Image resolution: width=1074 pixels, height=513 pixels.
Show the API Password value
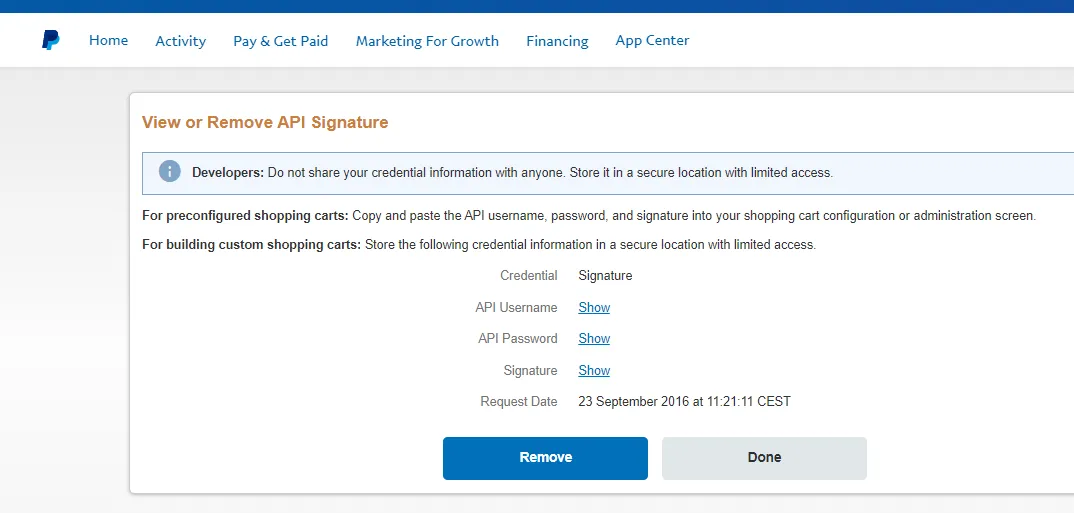tap(594, 338)
